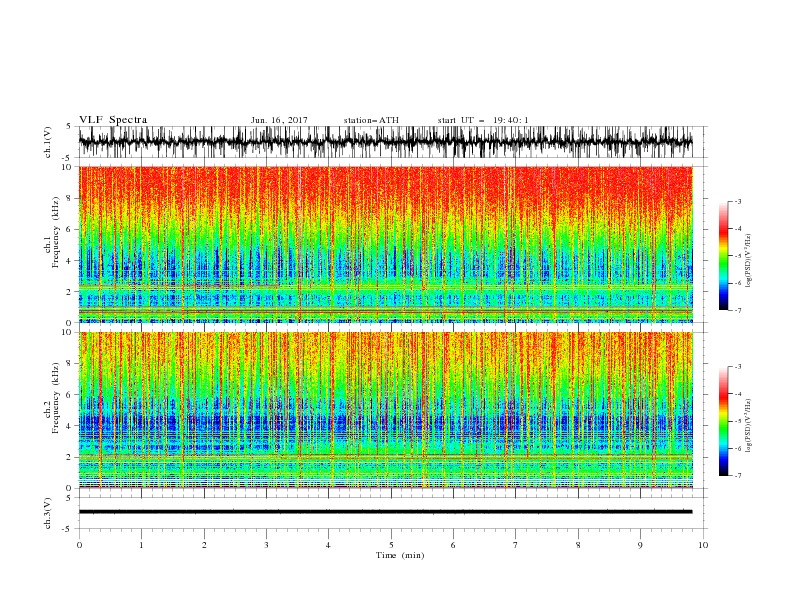Click the ch.3 voltage trace line

click(x=385, y=512)
